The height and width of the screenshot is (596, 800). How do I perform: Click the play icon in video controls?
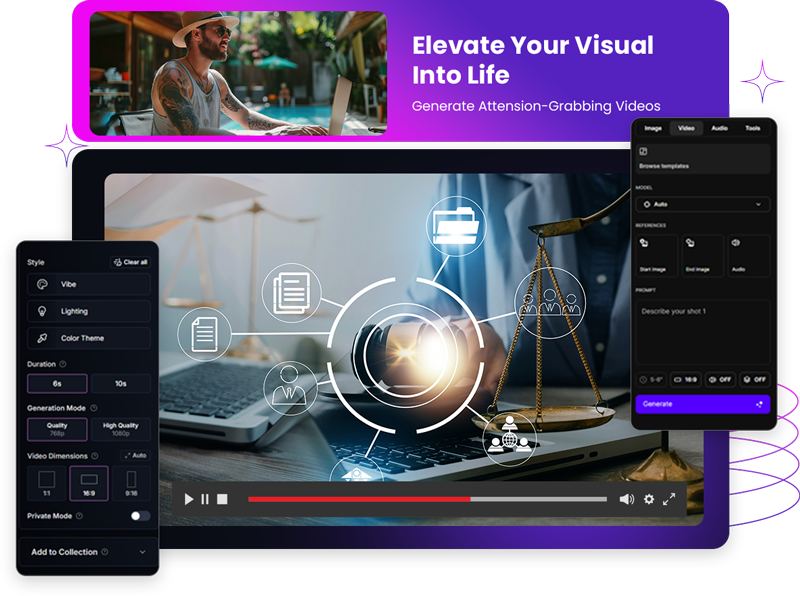pos(189,499)
